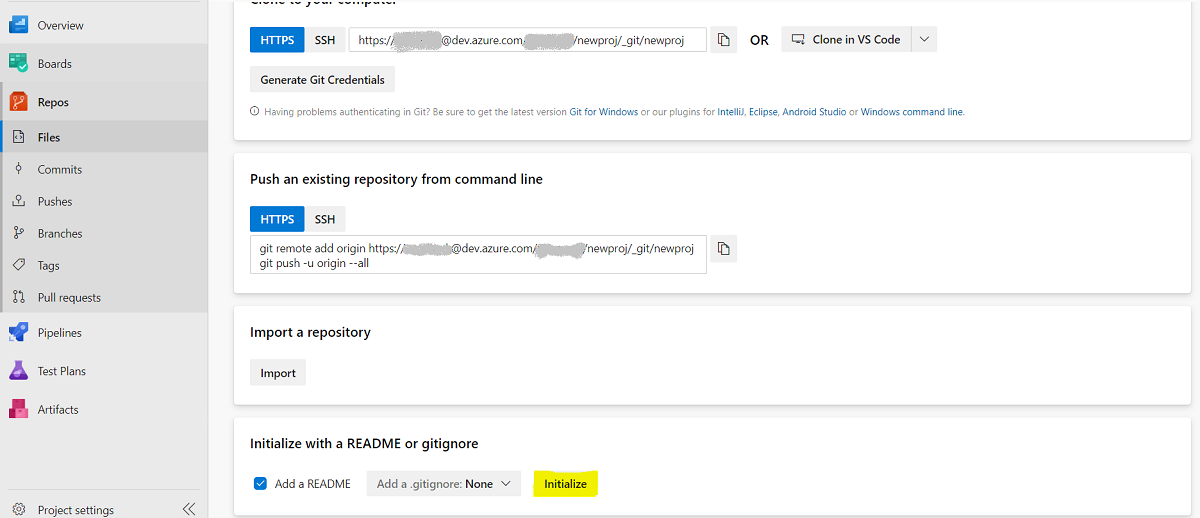
Task: Open the Pipelines rocket icon
Action: point(18,333)
